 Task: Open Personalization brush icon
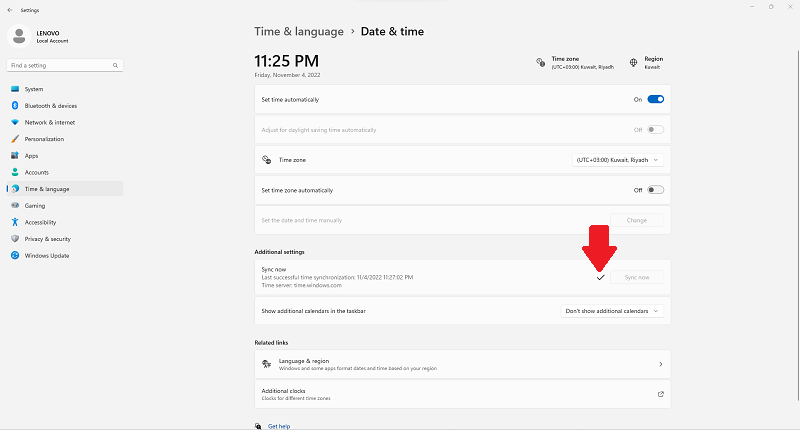15,139
